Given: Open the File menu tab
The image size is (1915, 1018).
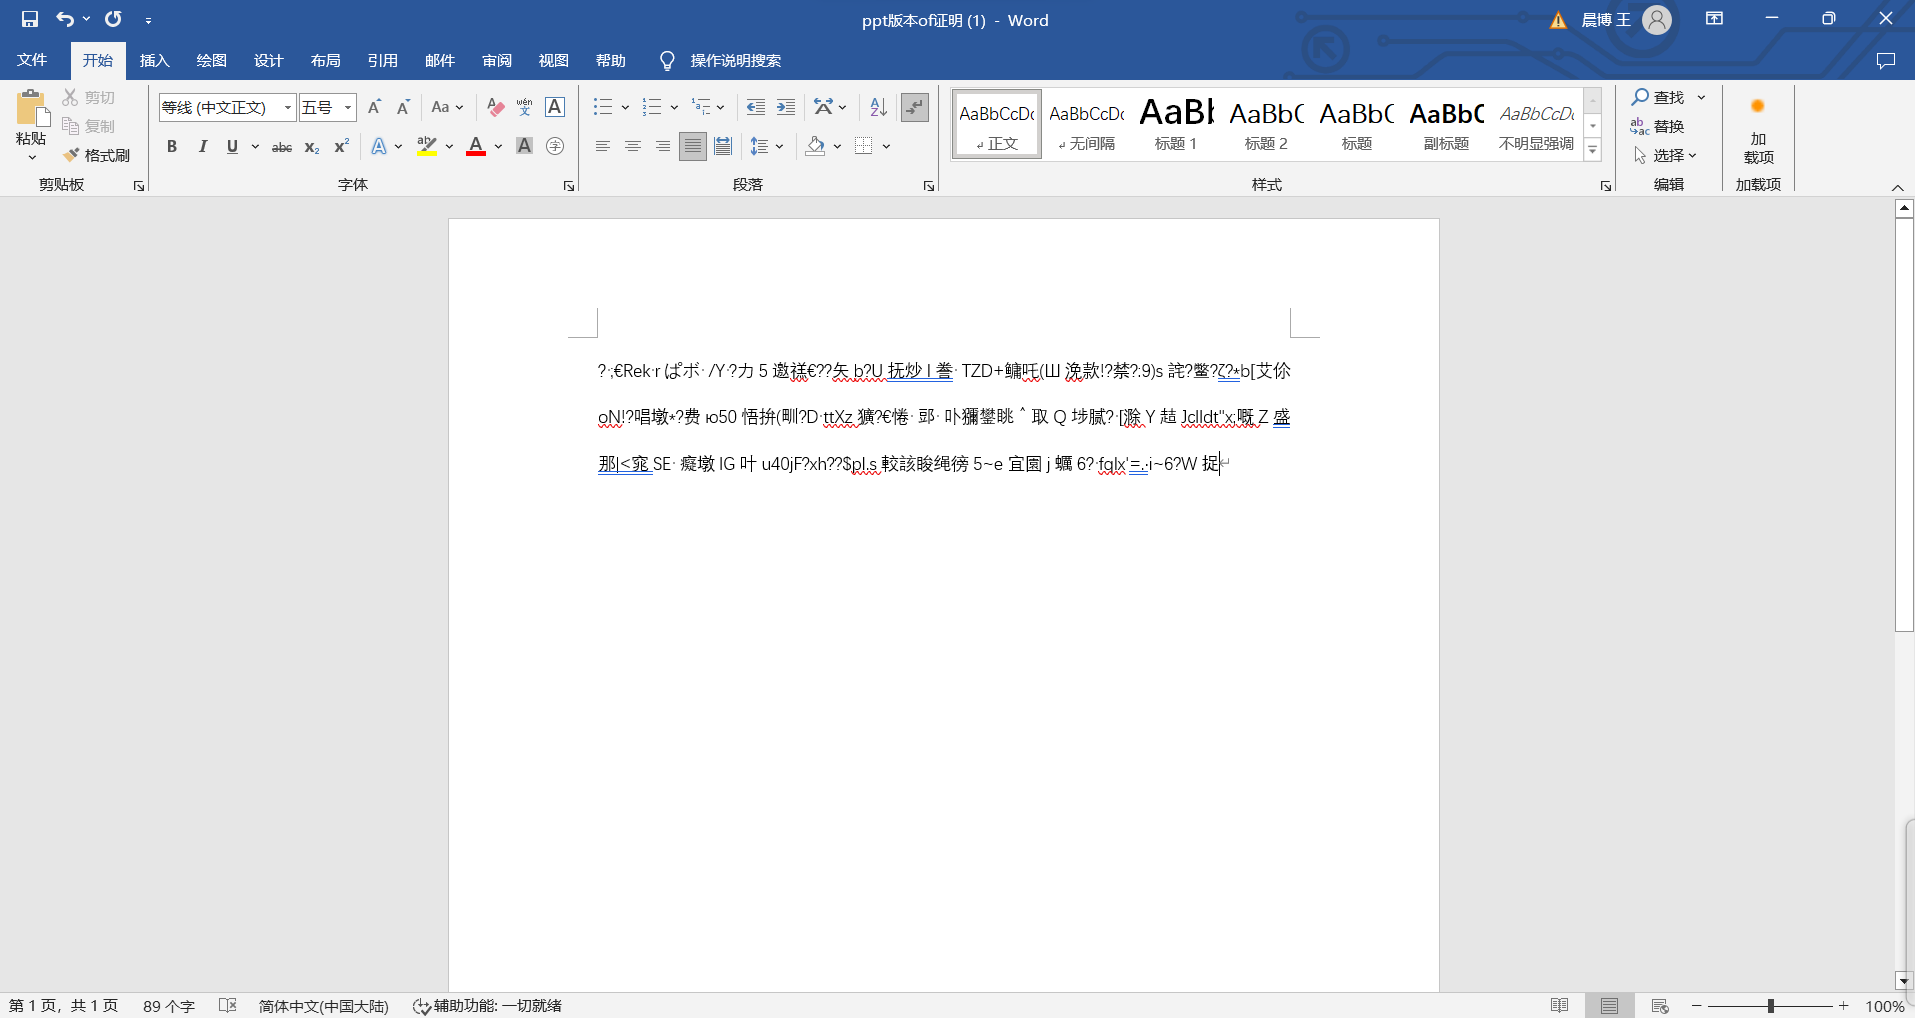Looking at the screenshot, I should pyautogui.click(x=32, y=61).
